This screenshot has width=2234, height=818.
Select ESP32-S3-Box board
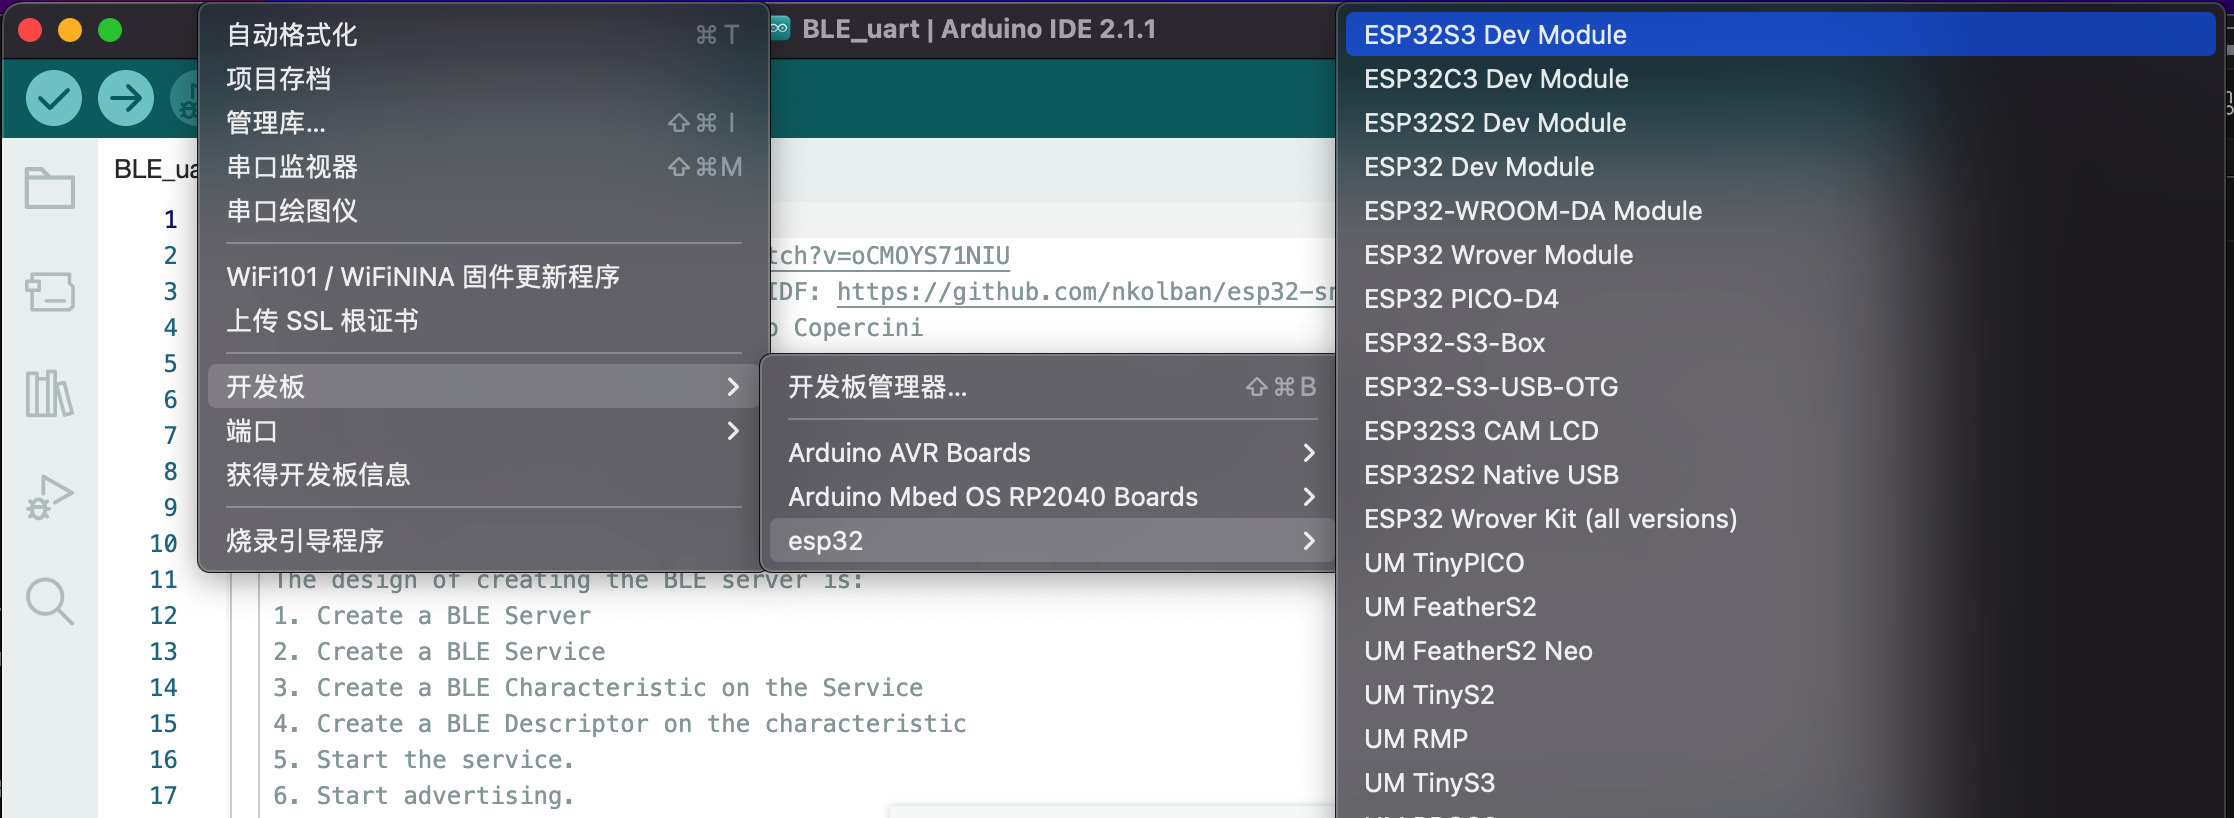[1780, 343]
